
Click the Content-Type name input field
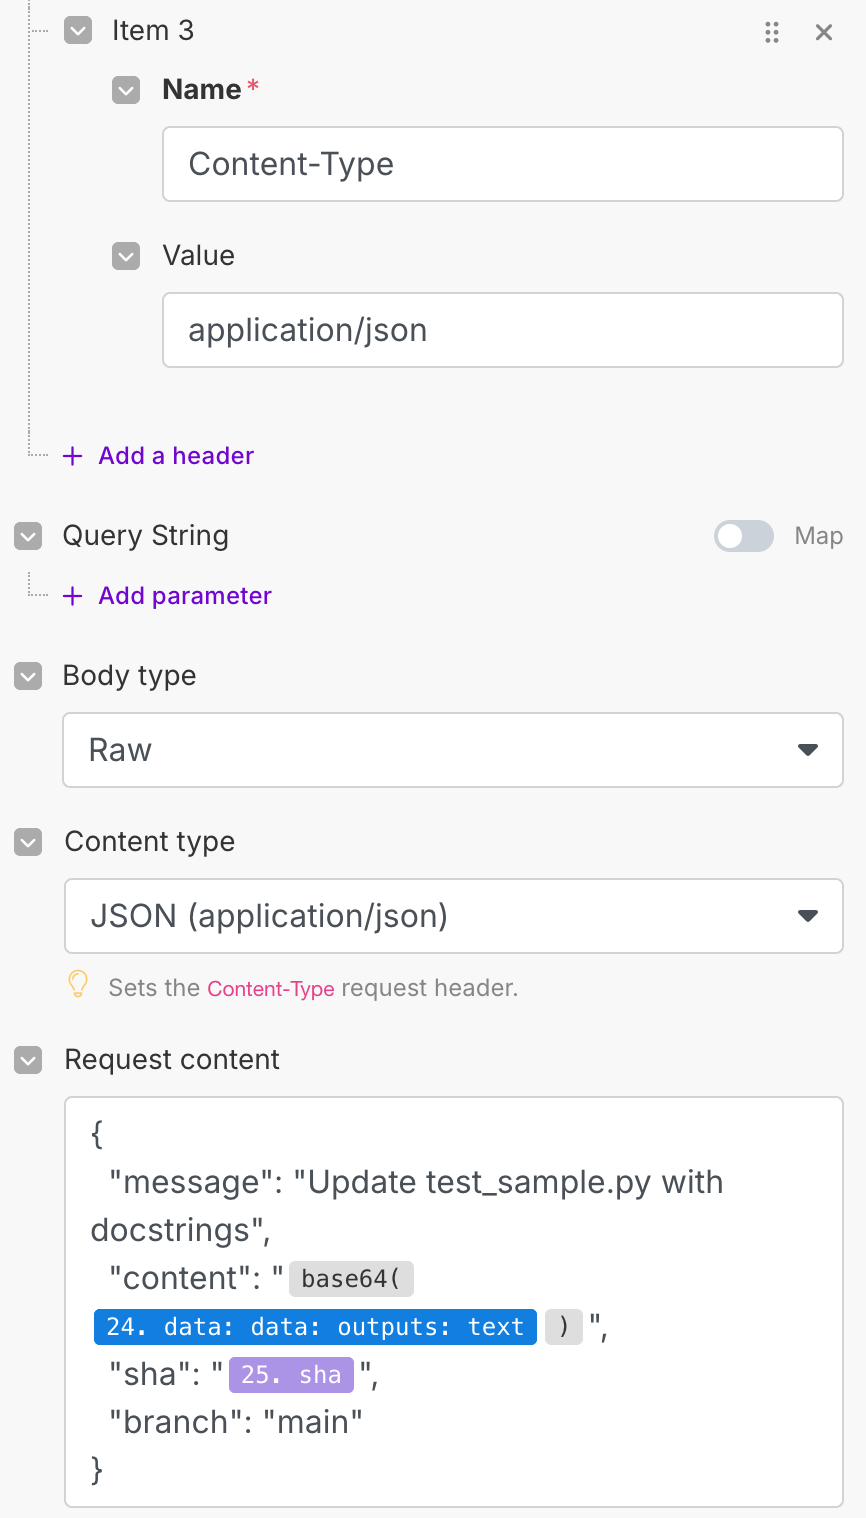502,164
